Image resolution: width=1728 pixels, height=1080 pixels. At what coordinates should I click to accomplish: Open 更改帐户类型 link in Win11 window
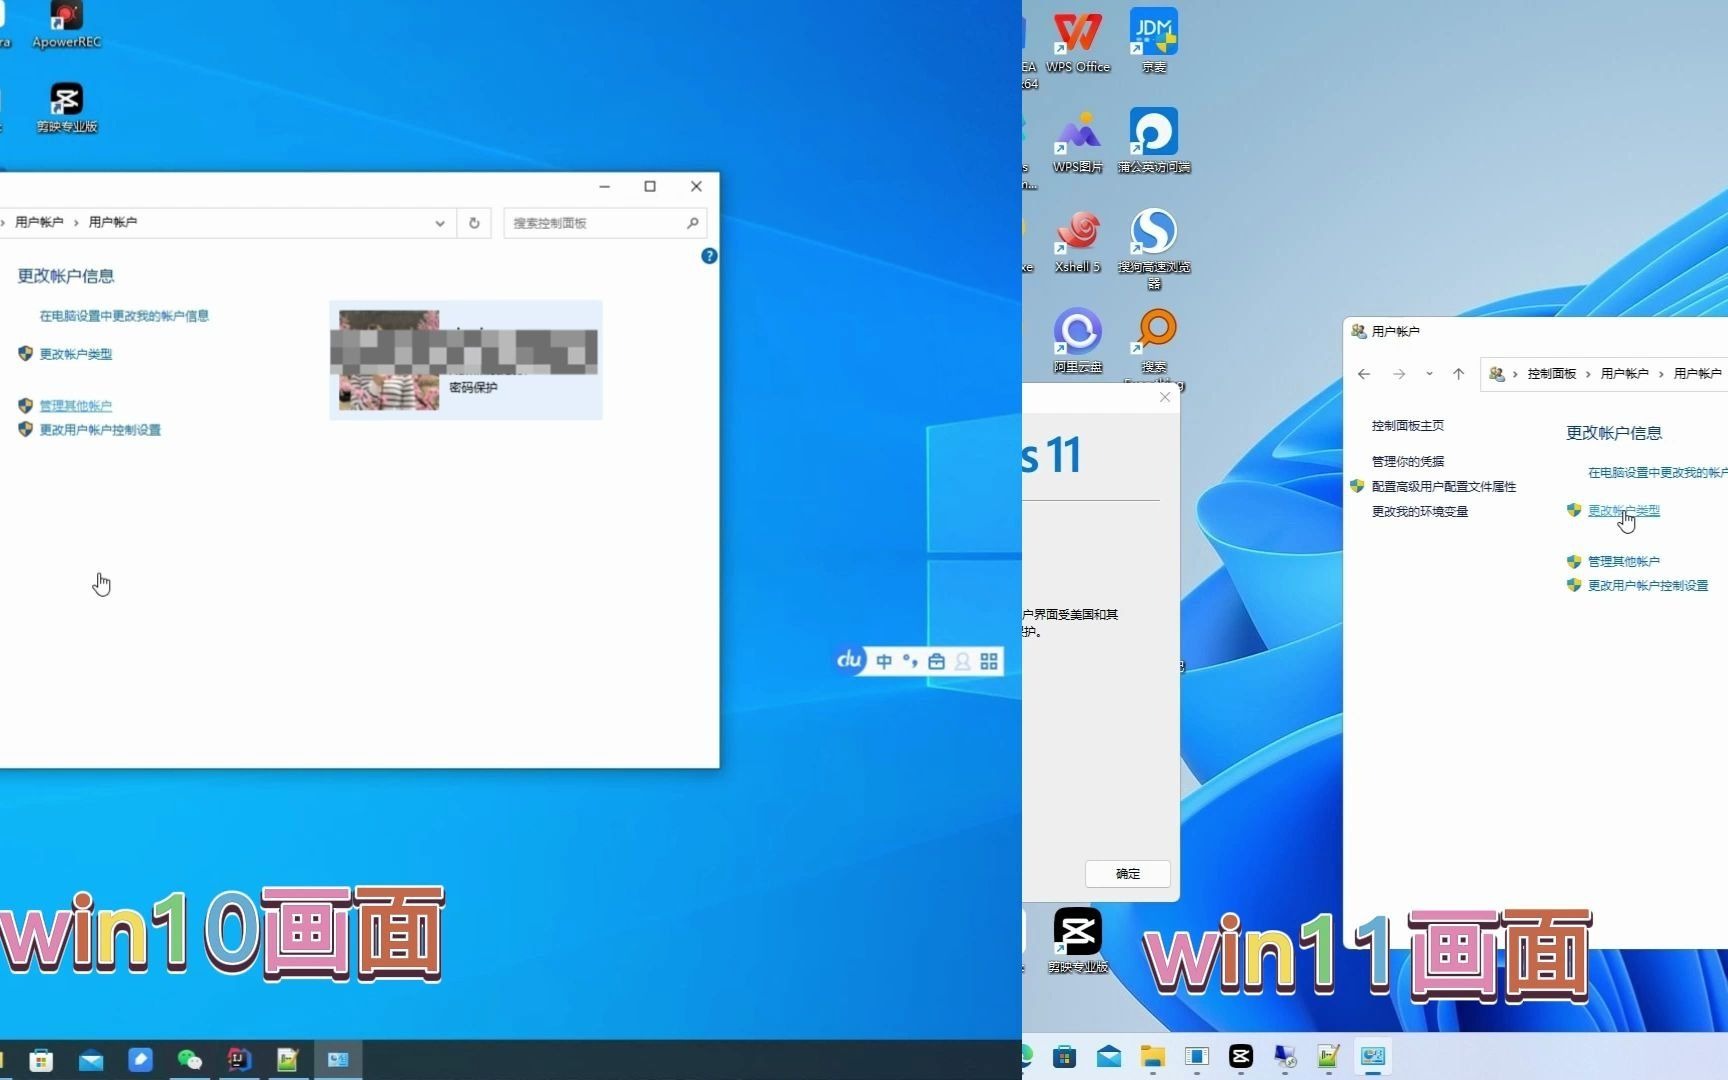coord(1624,511)
